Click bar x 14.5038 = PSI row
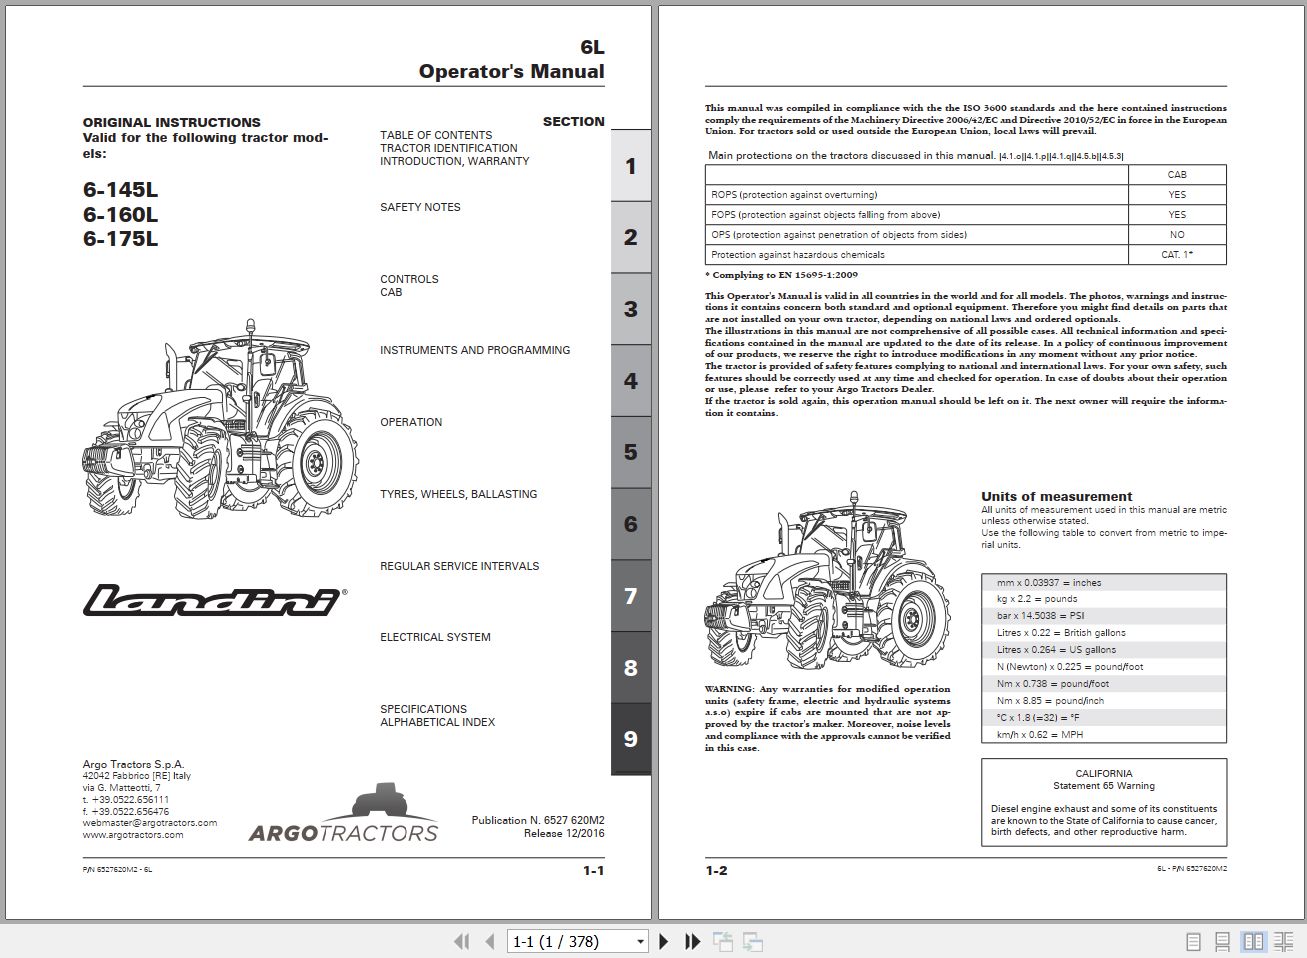The height and width of the screenshot is (958, 1307). 1104,616
